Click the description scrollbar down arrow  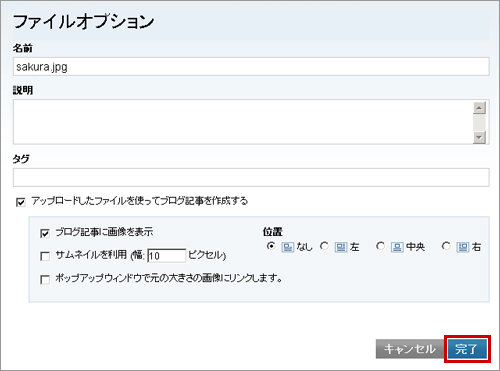(479, 137)
